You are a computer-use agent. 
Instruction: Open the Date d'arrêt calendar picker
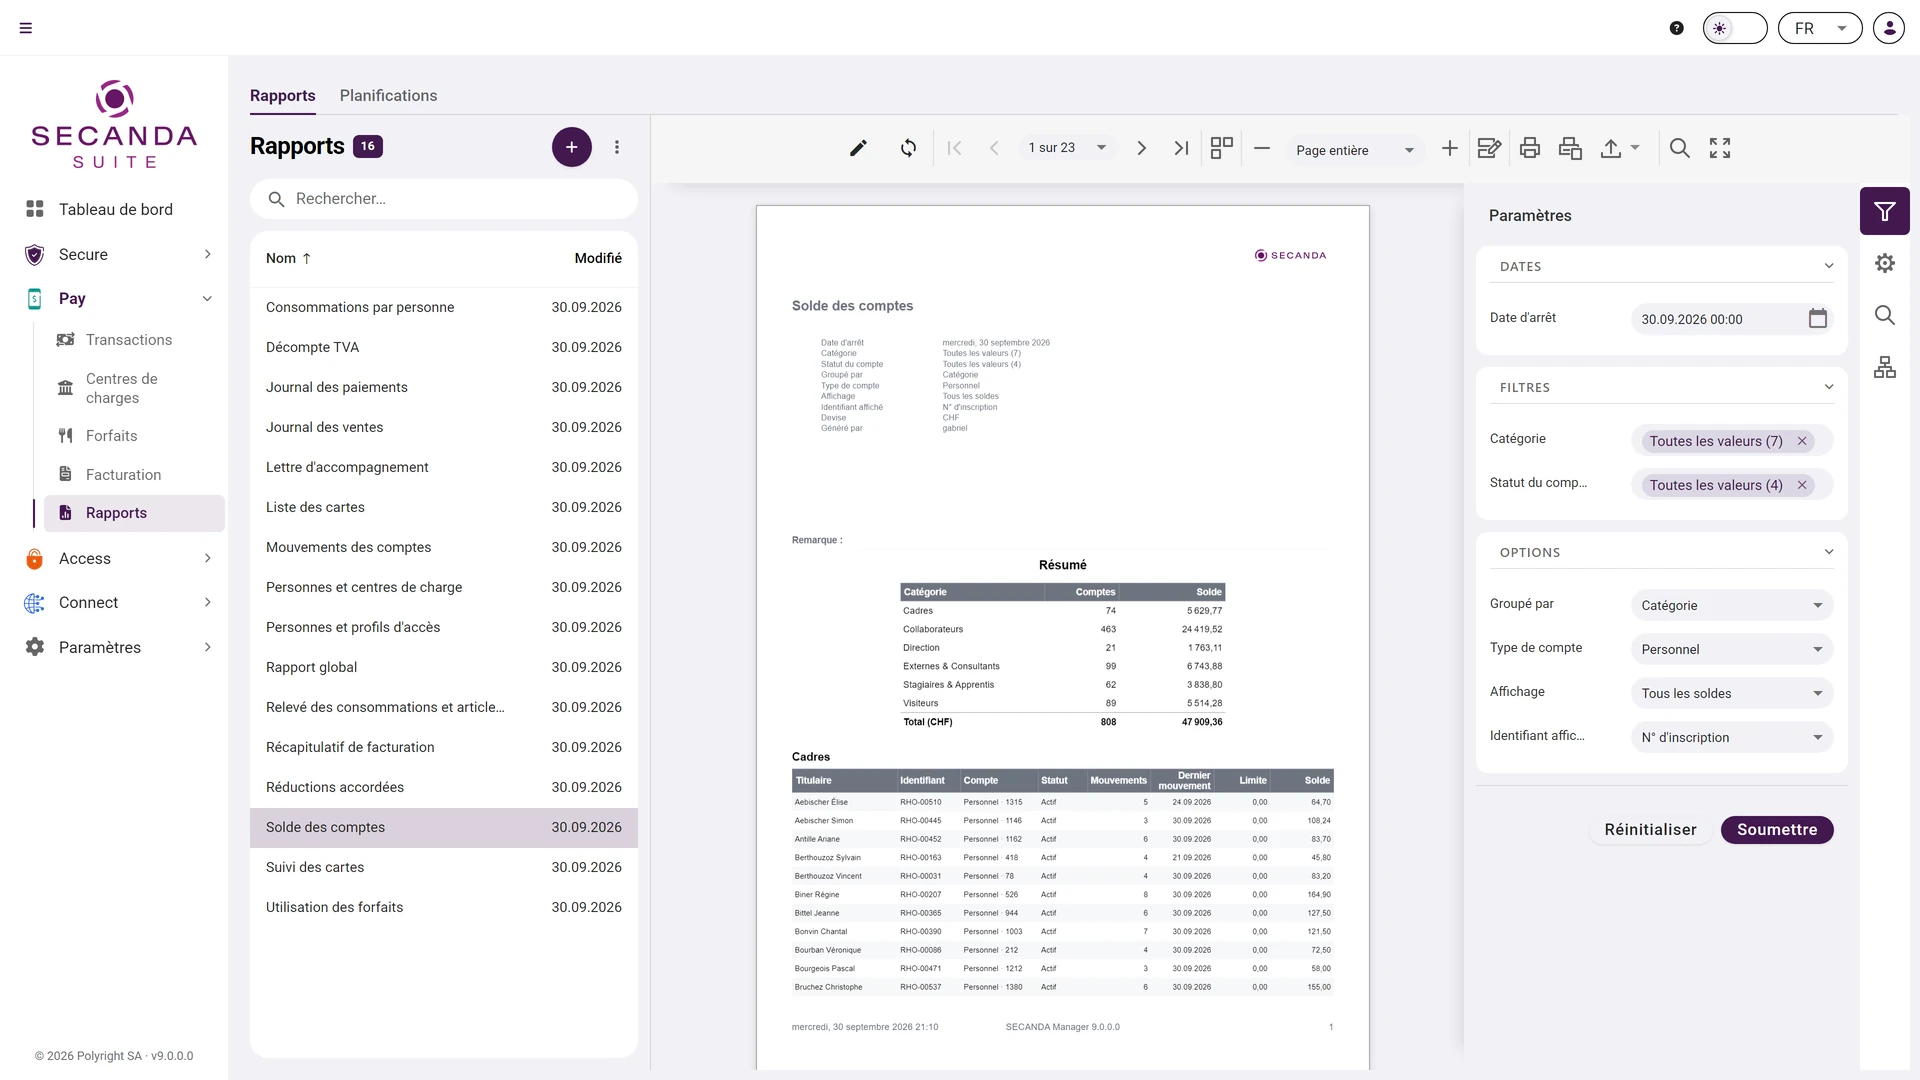(x=1818, y=318)
